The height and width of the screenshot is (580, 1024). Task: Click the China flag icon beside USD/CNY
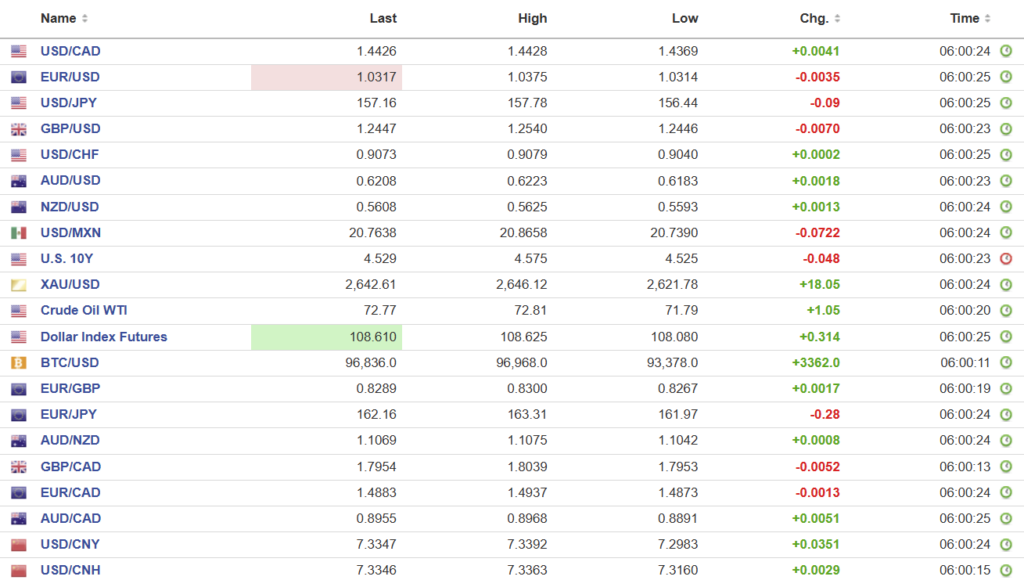pos(18,545)
